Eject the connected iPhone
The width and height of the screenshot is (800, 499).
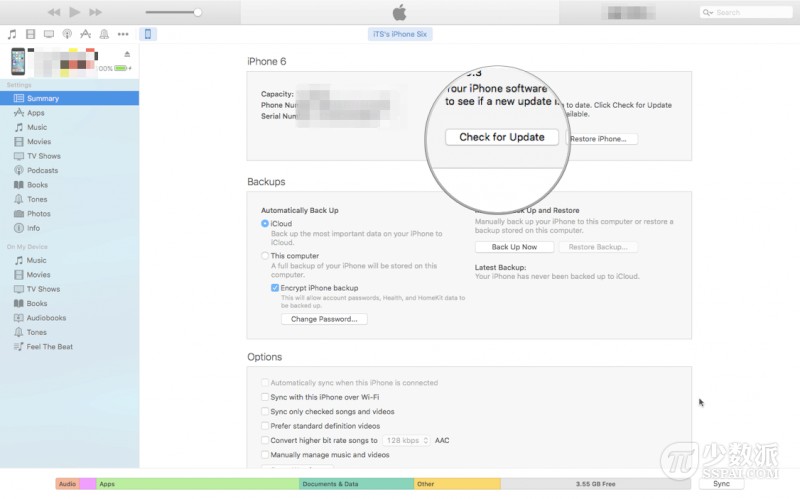[127, 54]
